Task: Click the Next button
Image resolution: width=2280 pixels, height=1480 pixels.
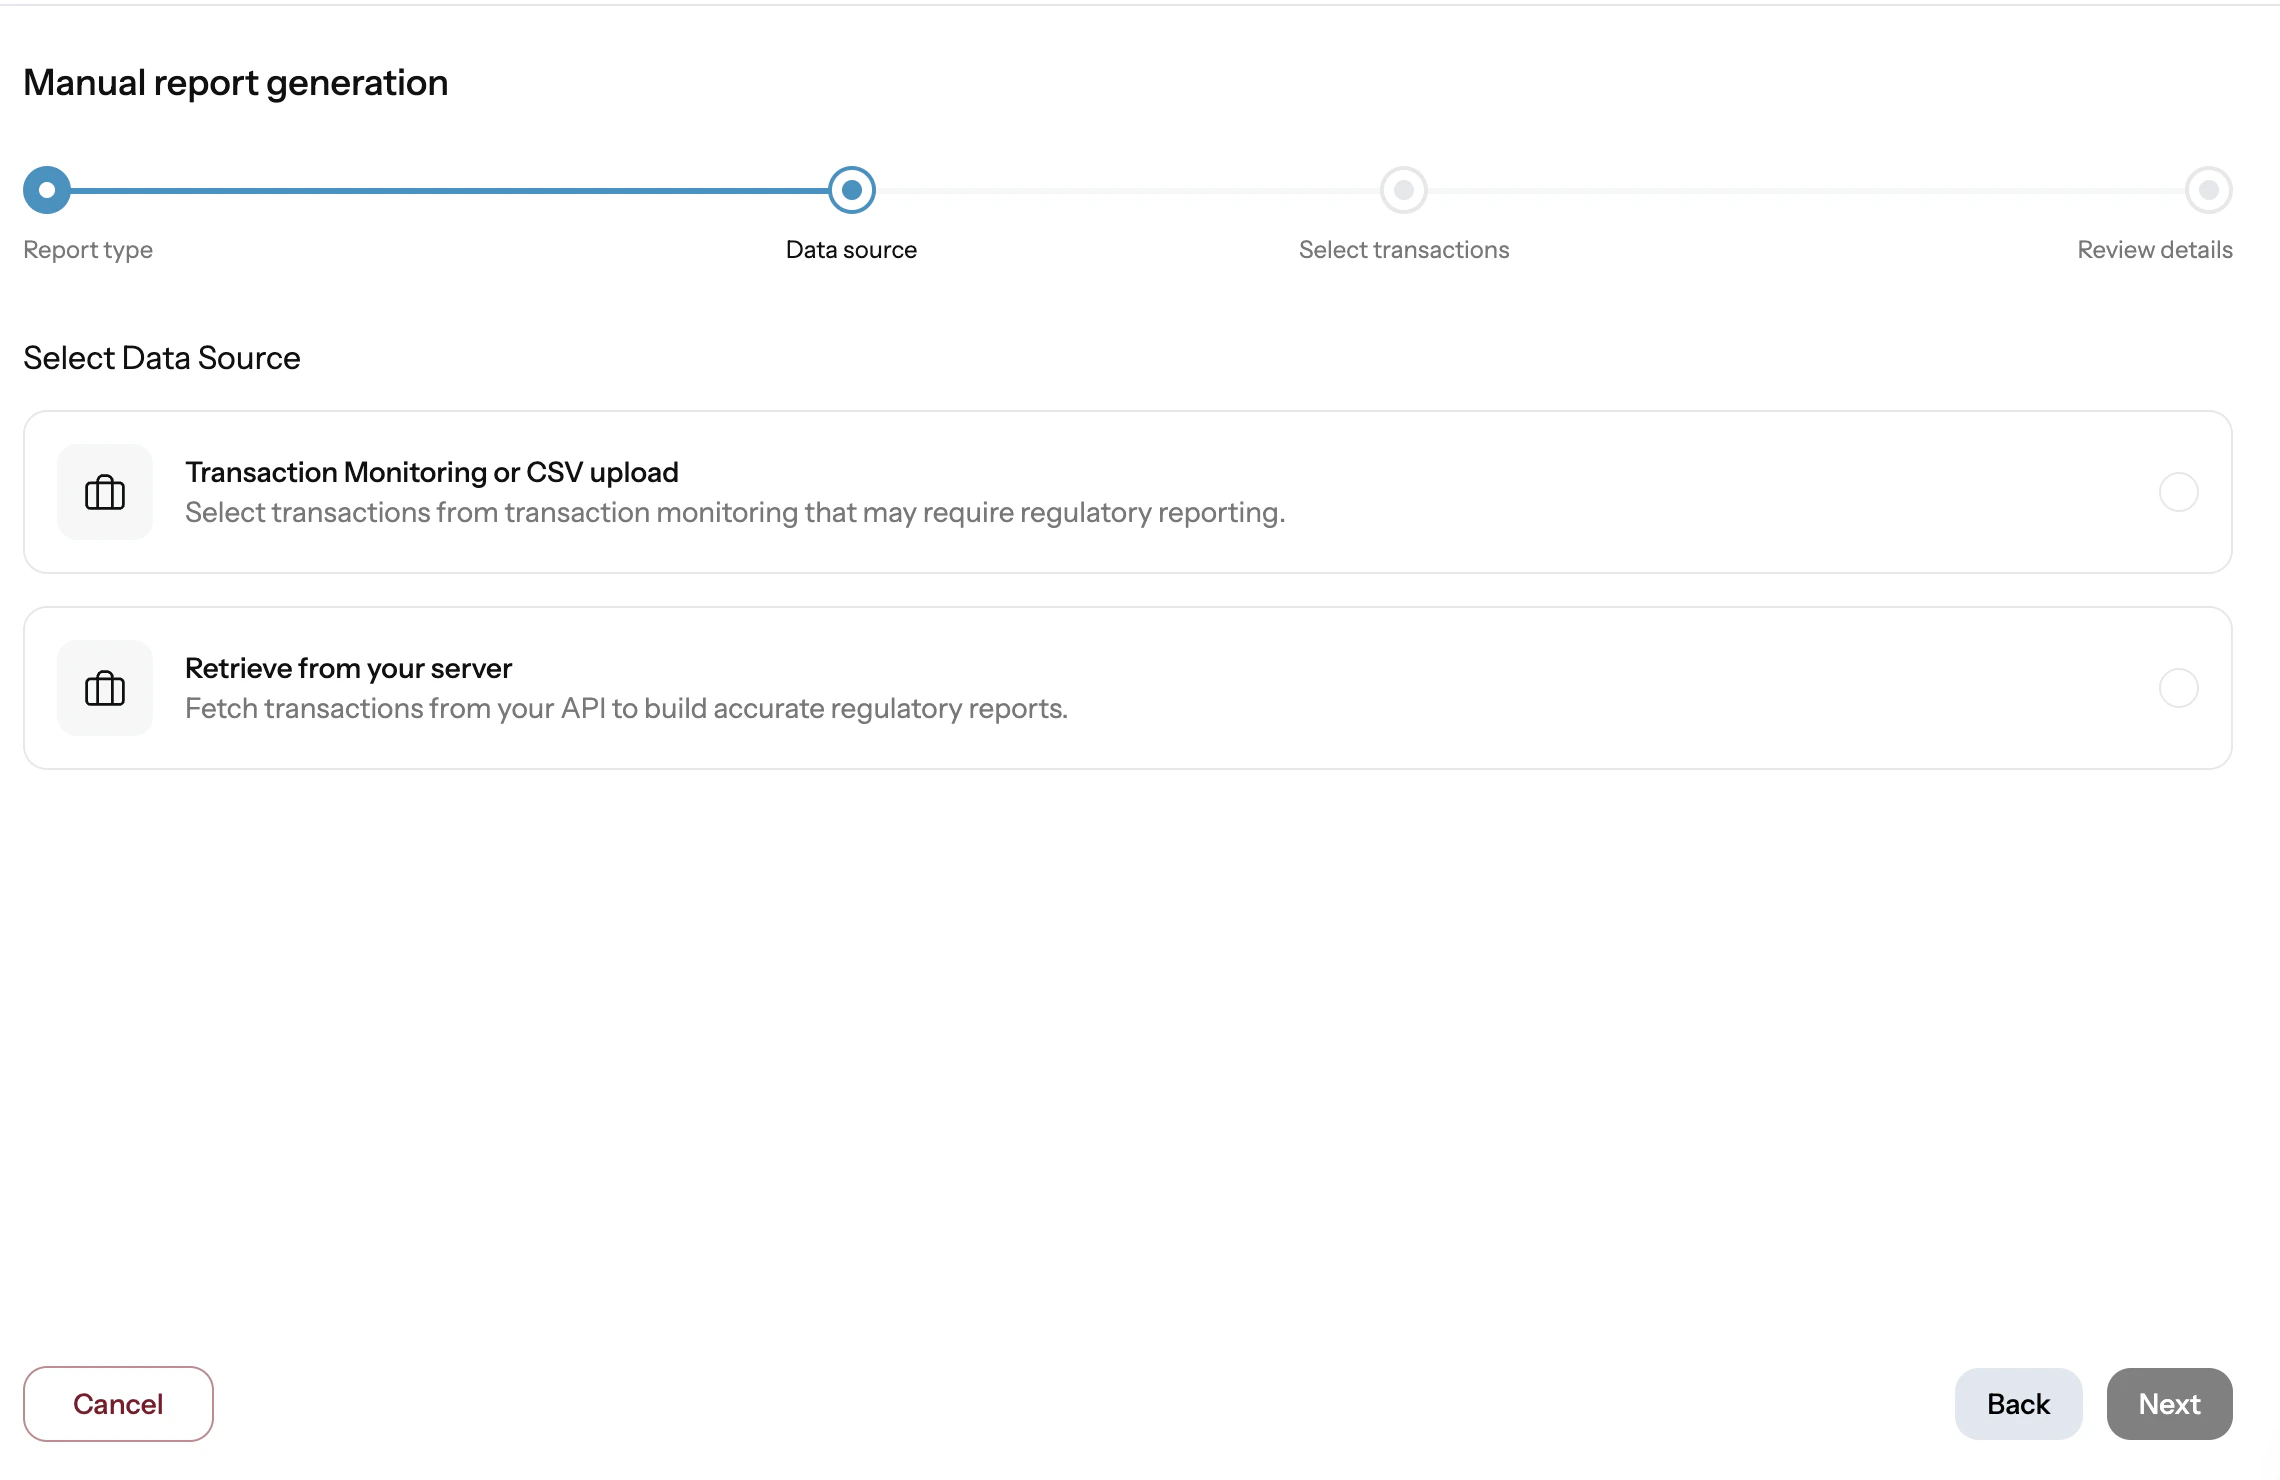Action: tap(2169, 1404)
